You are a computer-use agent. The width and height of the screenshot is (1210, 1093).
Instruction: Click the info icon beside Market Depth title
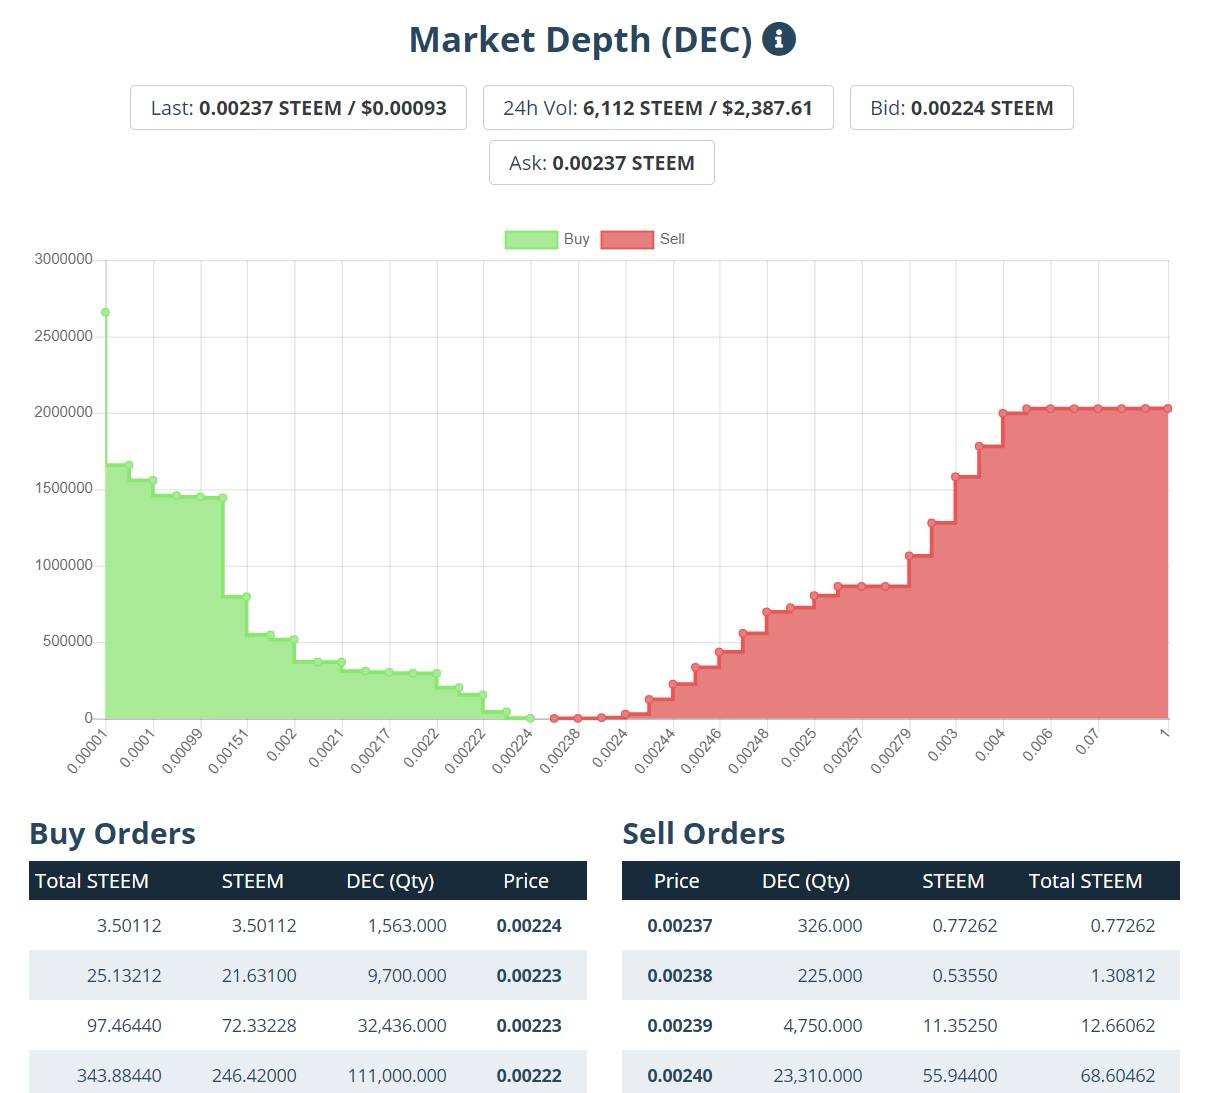[x=778, y=39]
